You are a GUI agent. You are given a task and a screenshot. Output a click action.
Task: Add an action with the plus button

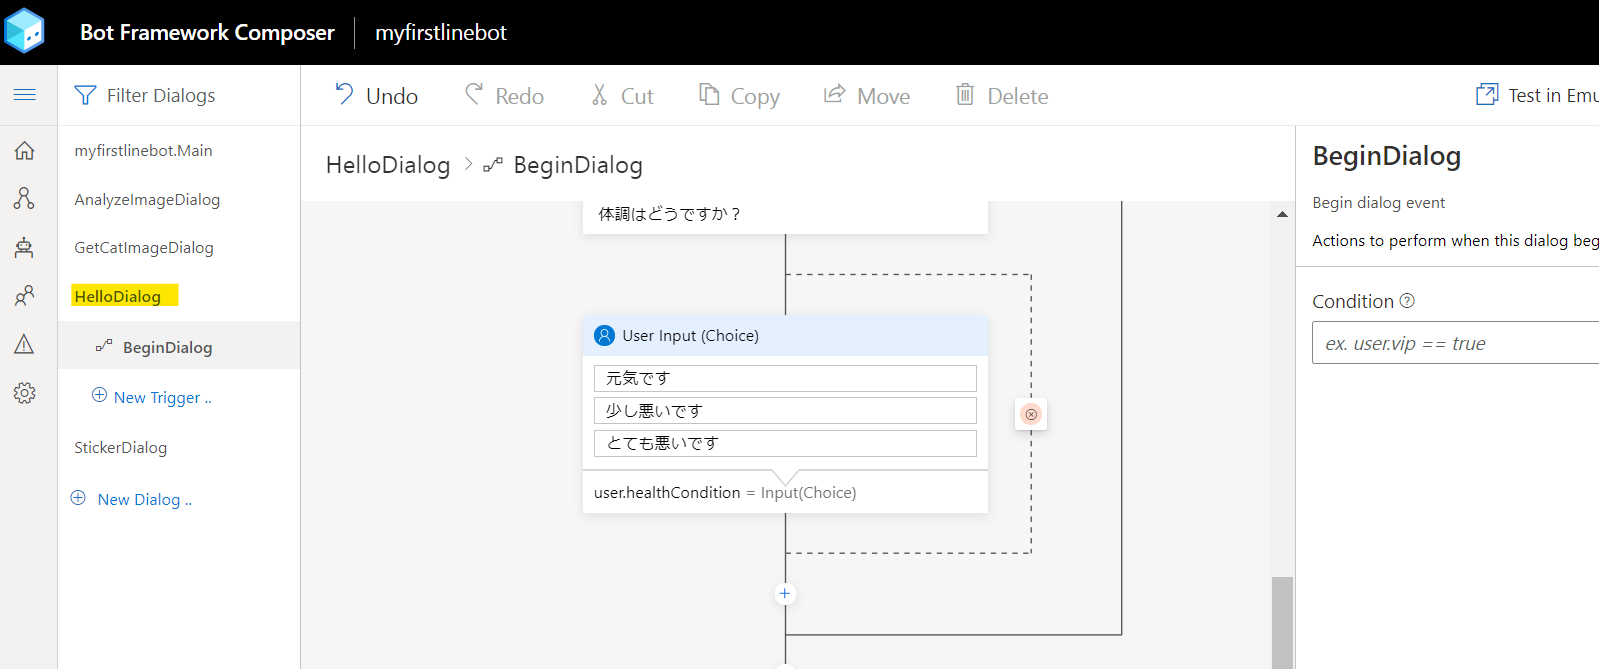pyautogui.click(x=785, y=594)
